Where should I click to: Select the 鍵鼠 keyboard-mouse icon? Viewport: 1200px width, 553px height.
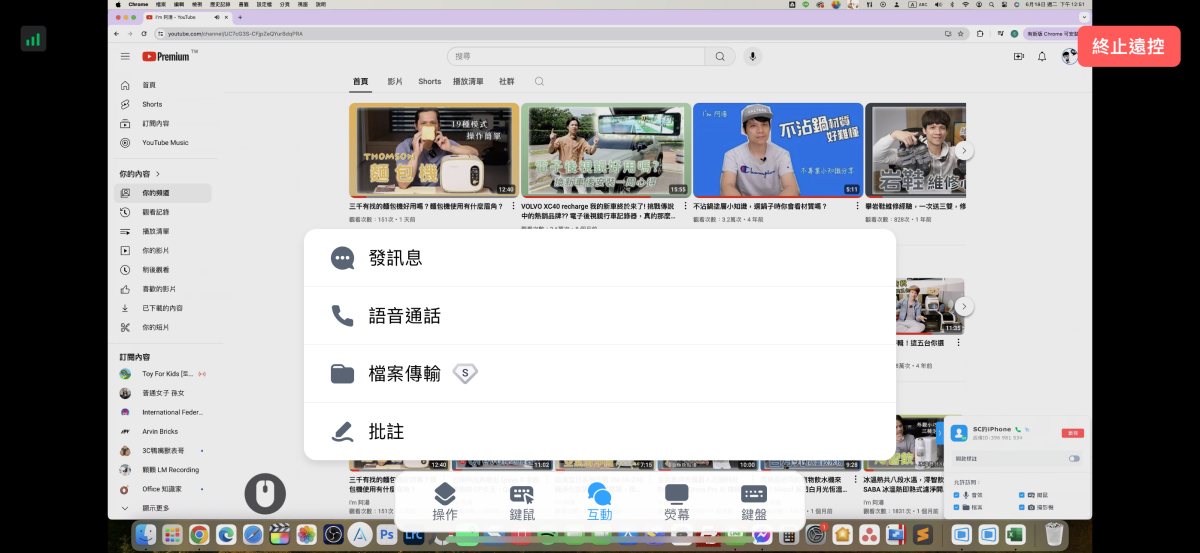point(522,501)
